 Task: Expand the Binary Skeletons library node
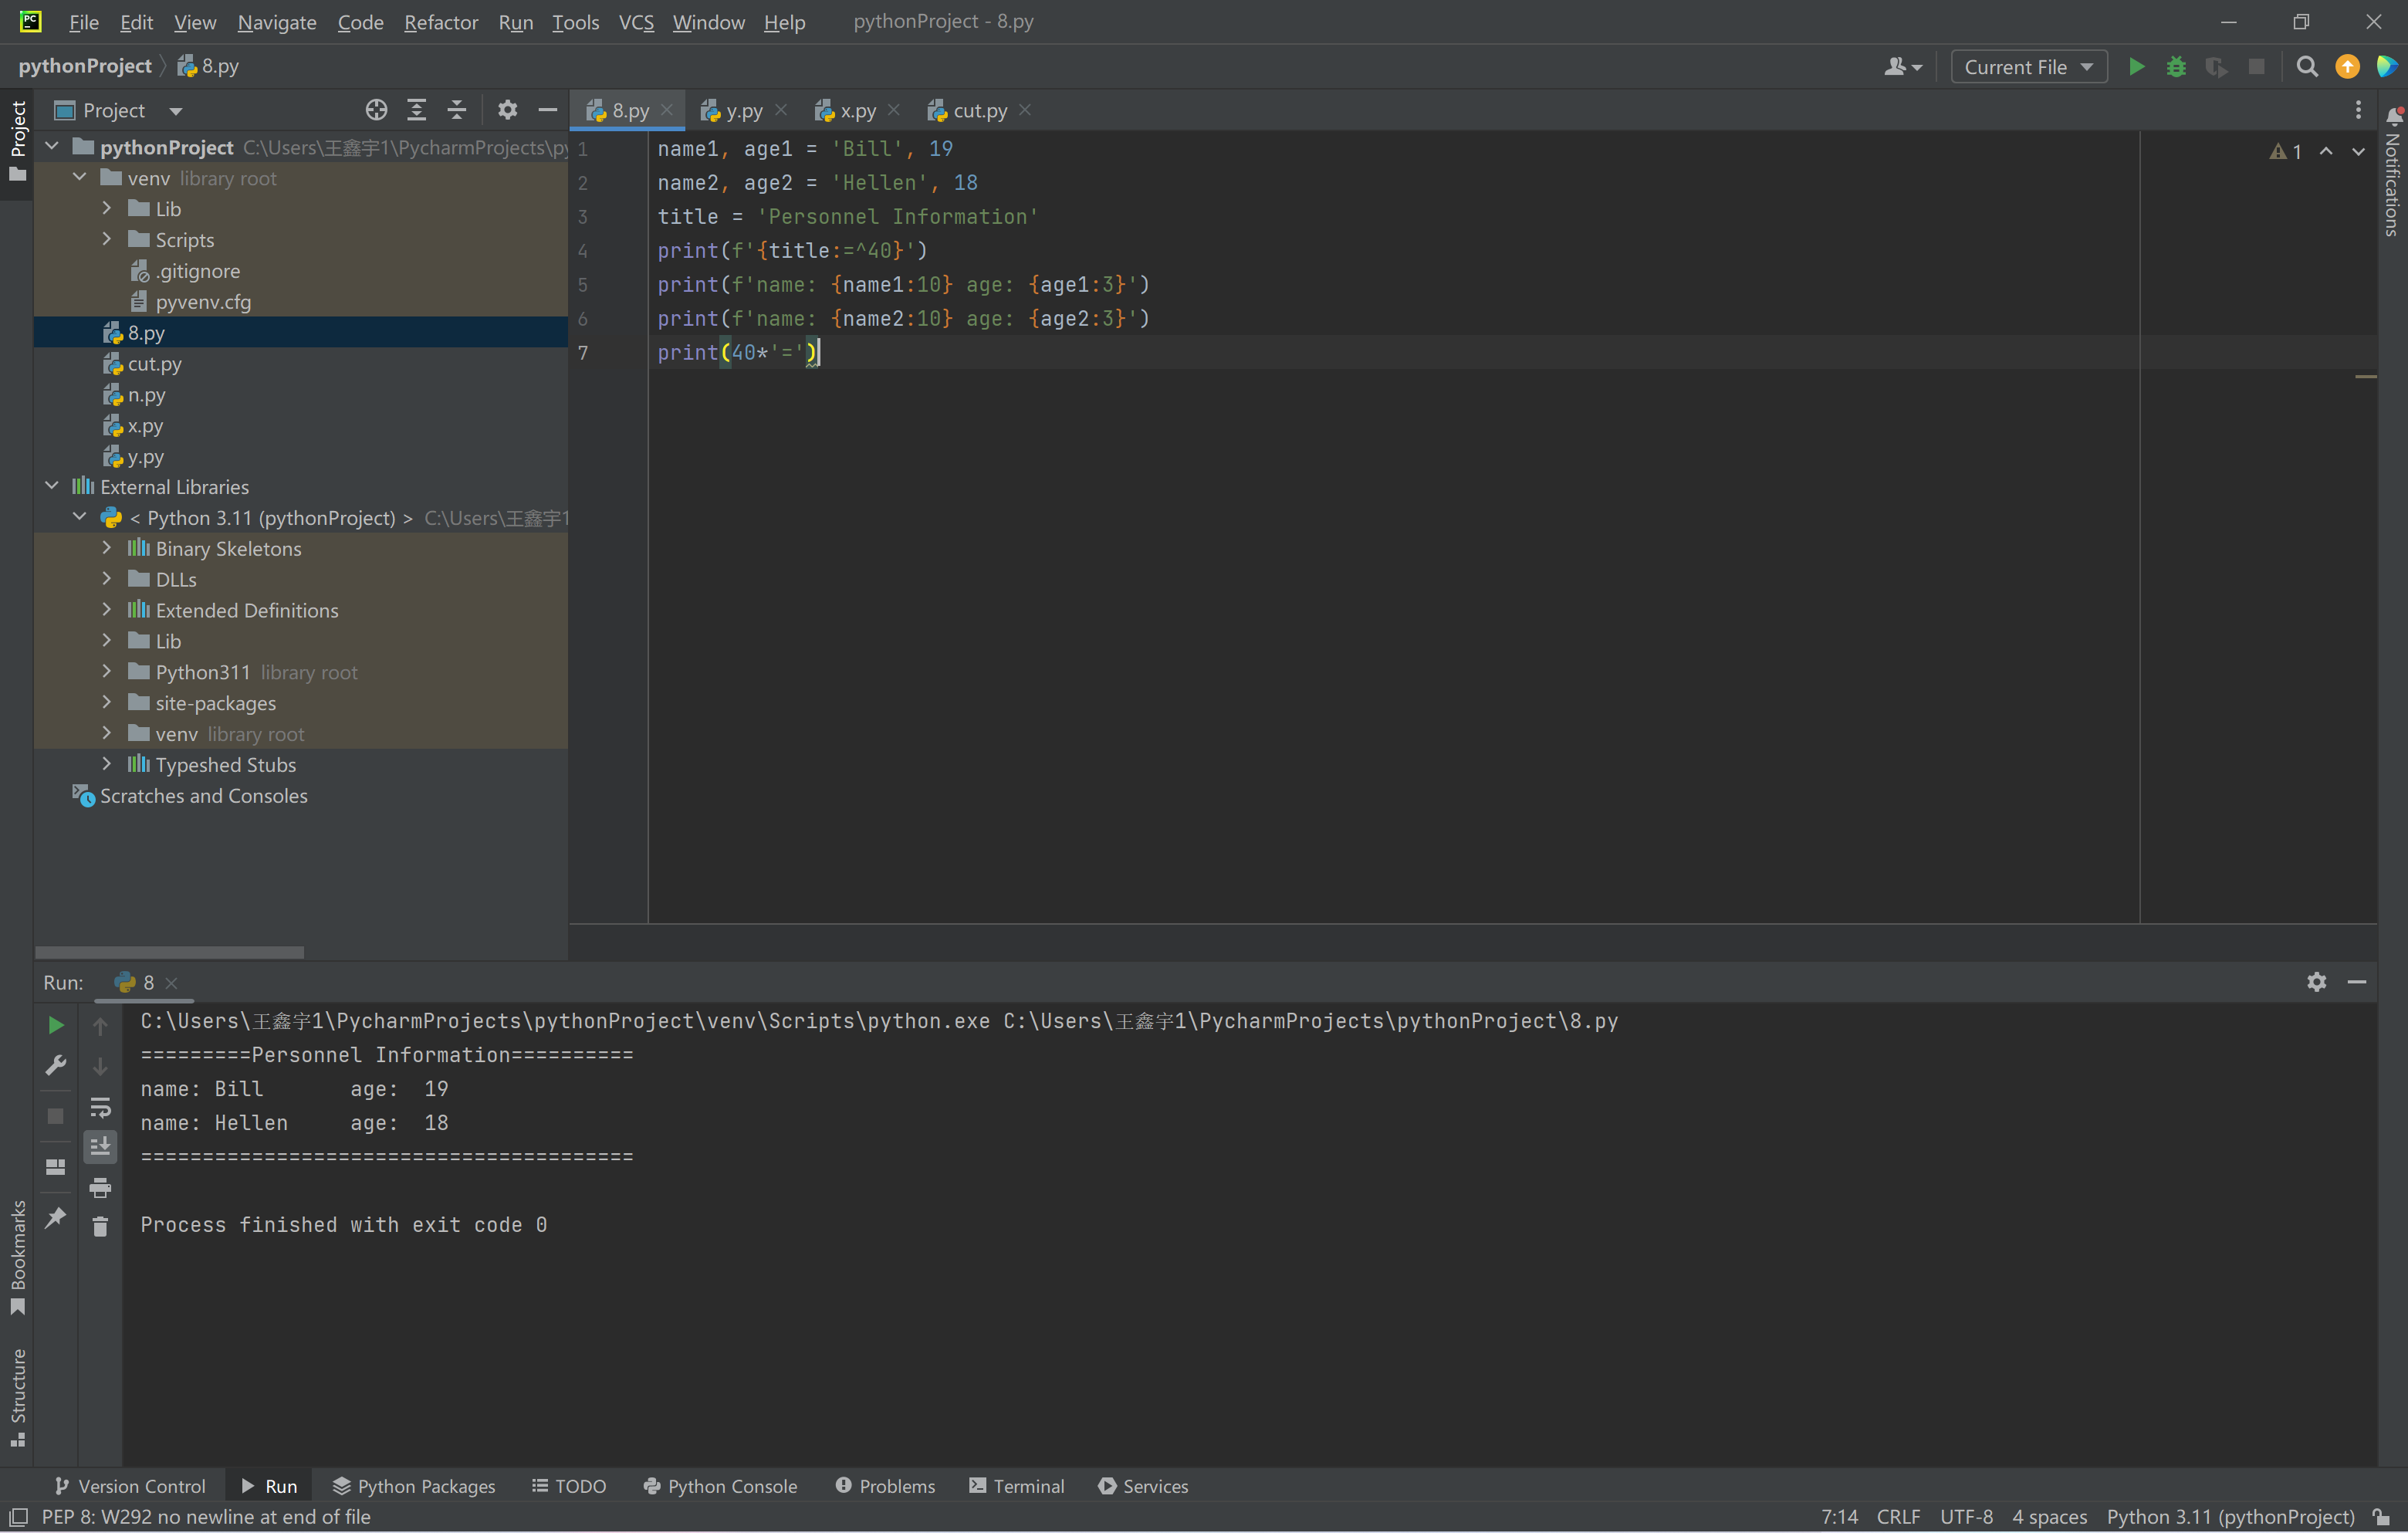[x=107, y=548]
